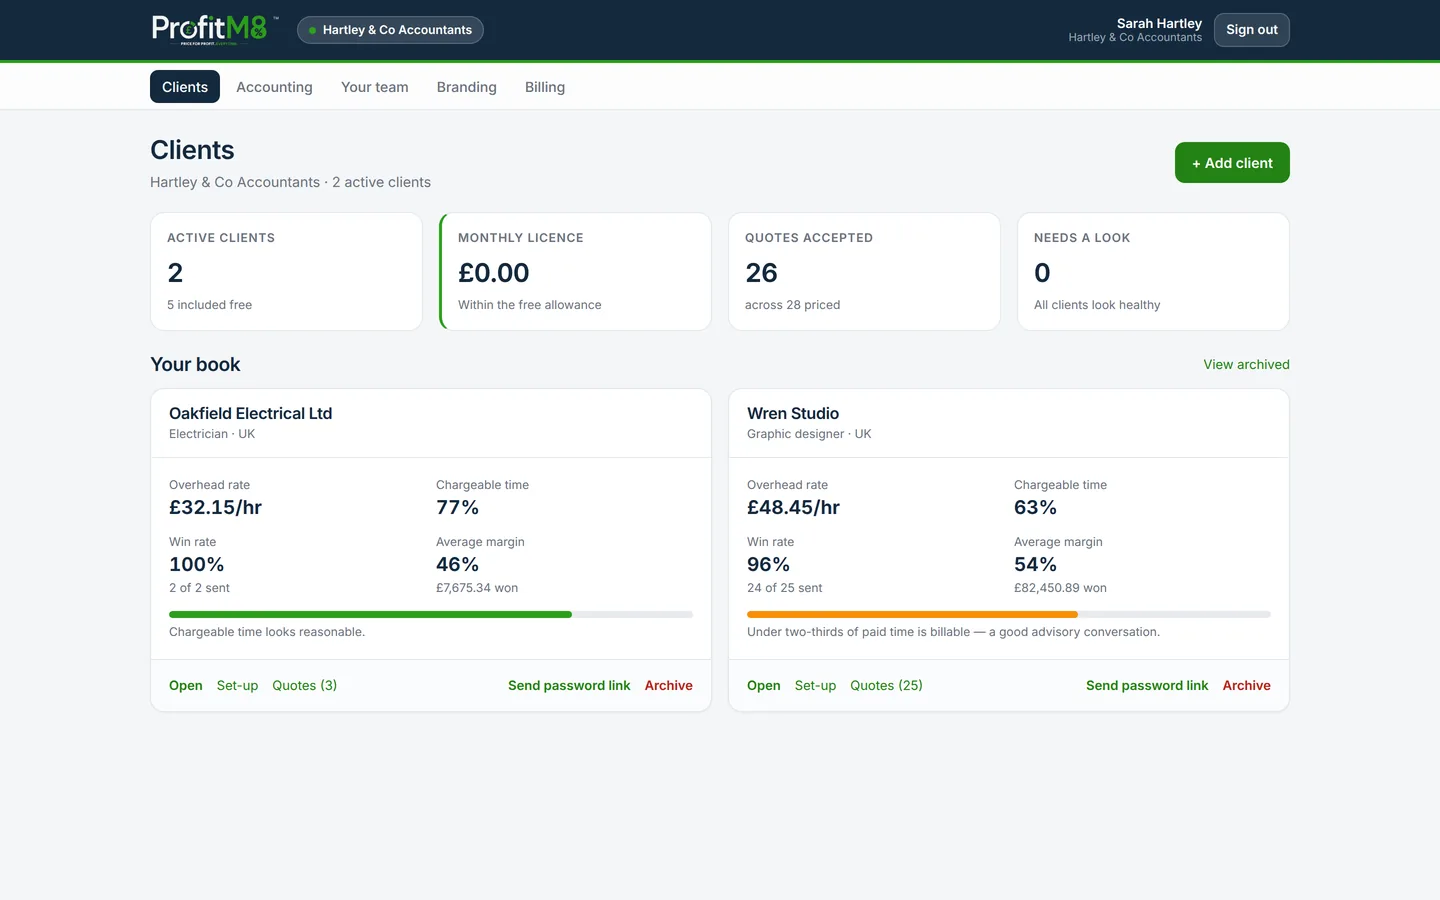Click the £32.15/hr overhead rate value

point(215,507)
